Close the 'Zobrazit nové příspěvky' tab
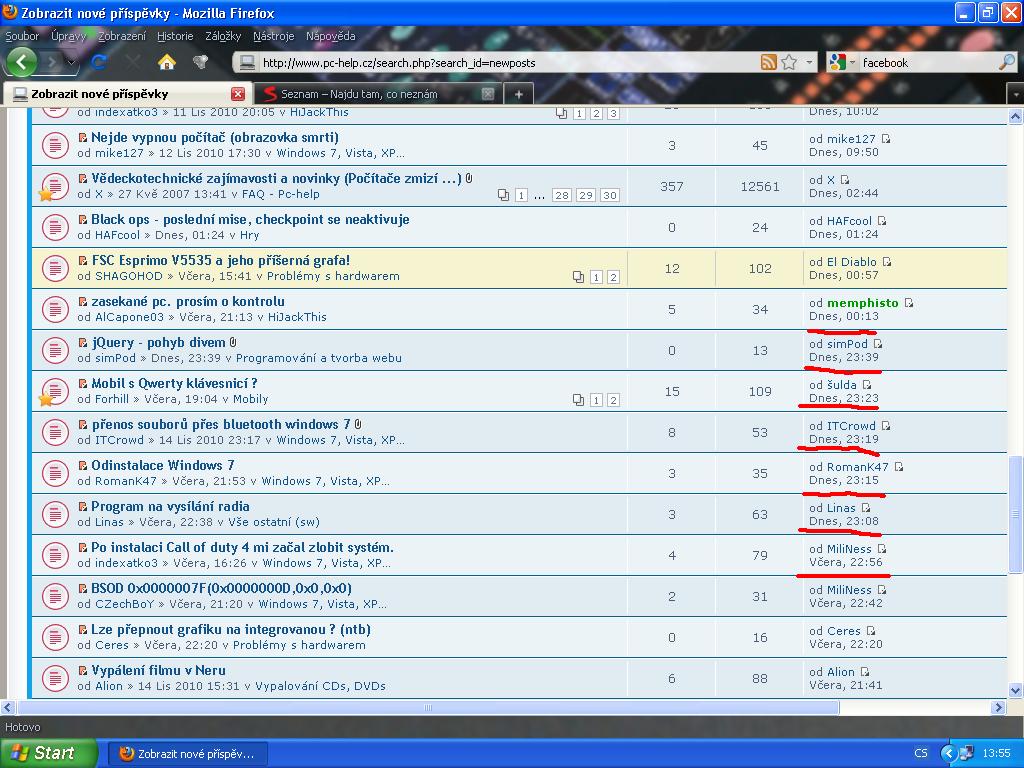 point(238,94)
